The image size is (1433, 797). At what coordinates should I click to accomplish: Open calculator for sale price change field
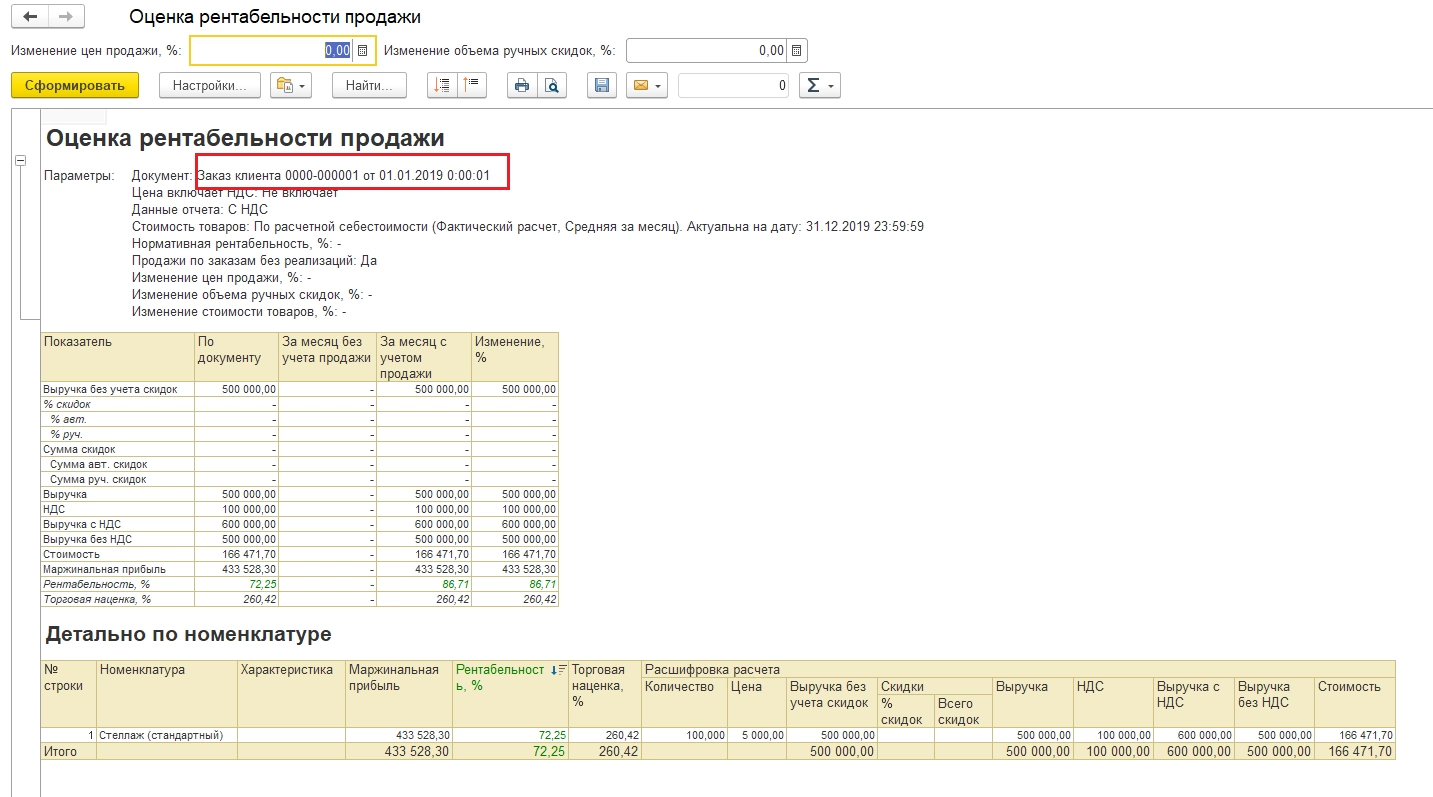point(363,51)
